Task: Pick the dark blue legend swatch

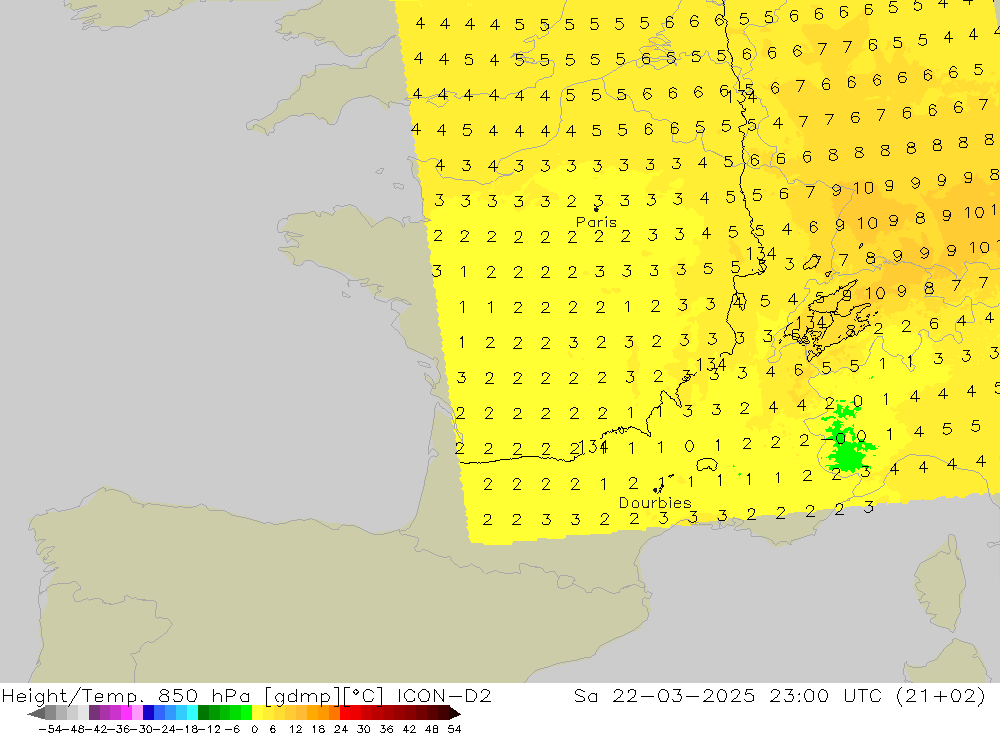Action: 148,713
